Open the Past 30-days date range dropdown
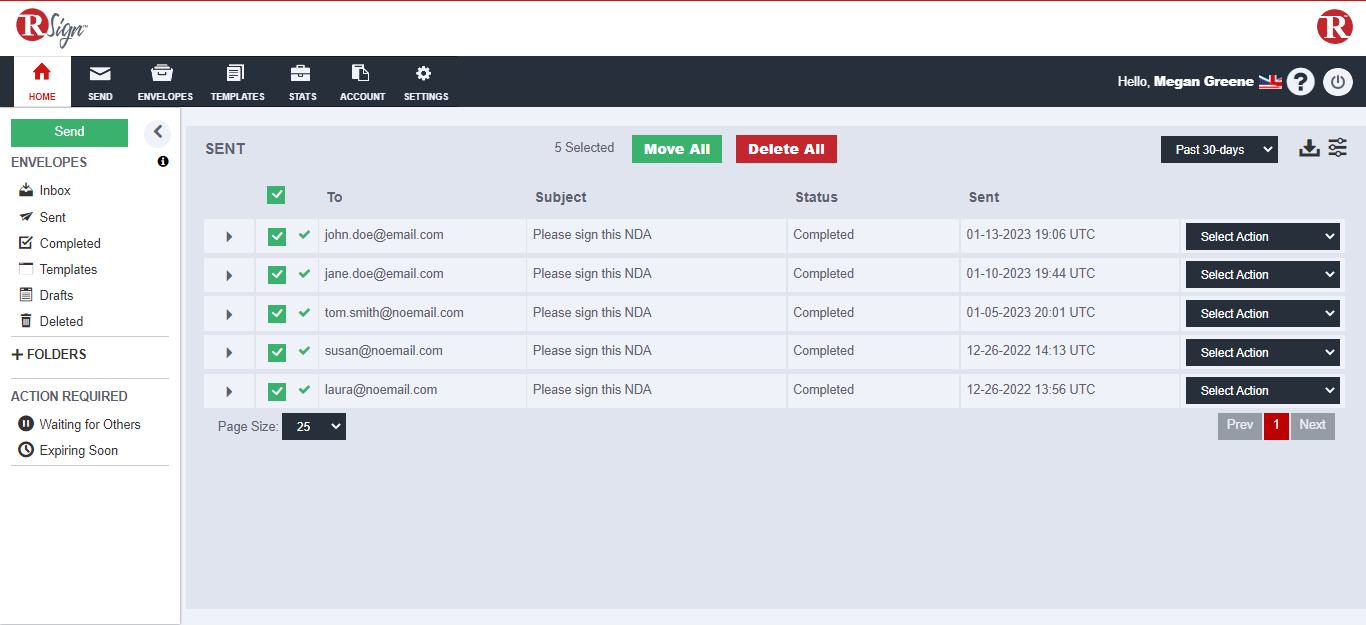 tap(1219, 150)
